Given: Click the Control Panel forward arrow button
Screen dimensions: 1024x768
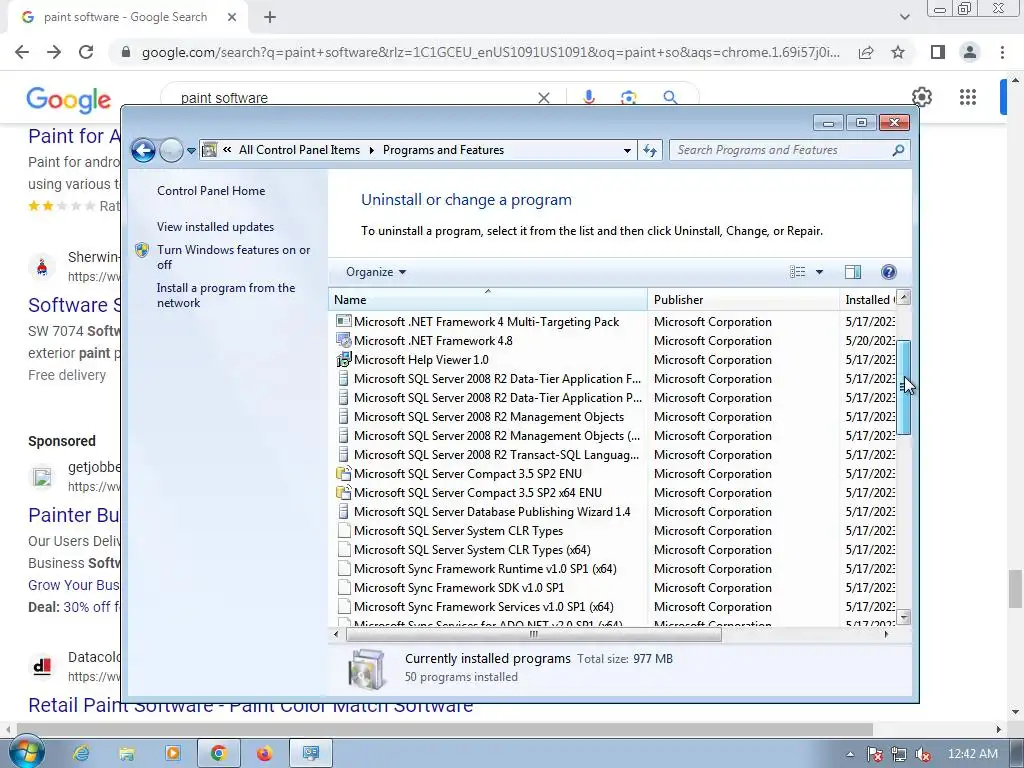Looking at the screenshot, I should tap(171, 150).
